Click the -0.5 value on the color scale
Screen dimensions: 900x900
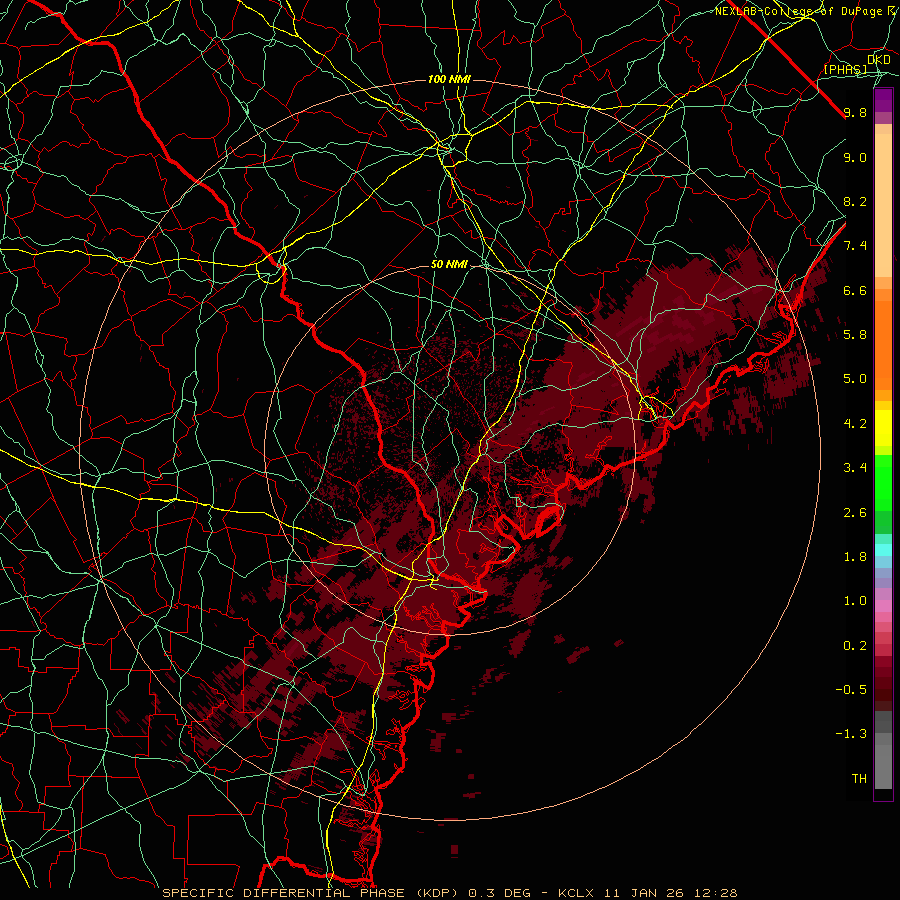(x=851, y=690)
